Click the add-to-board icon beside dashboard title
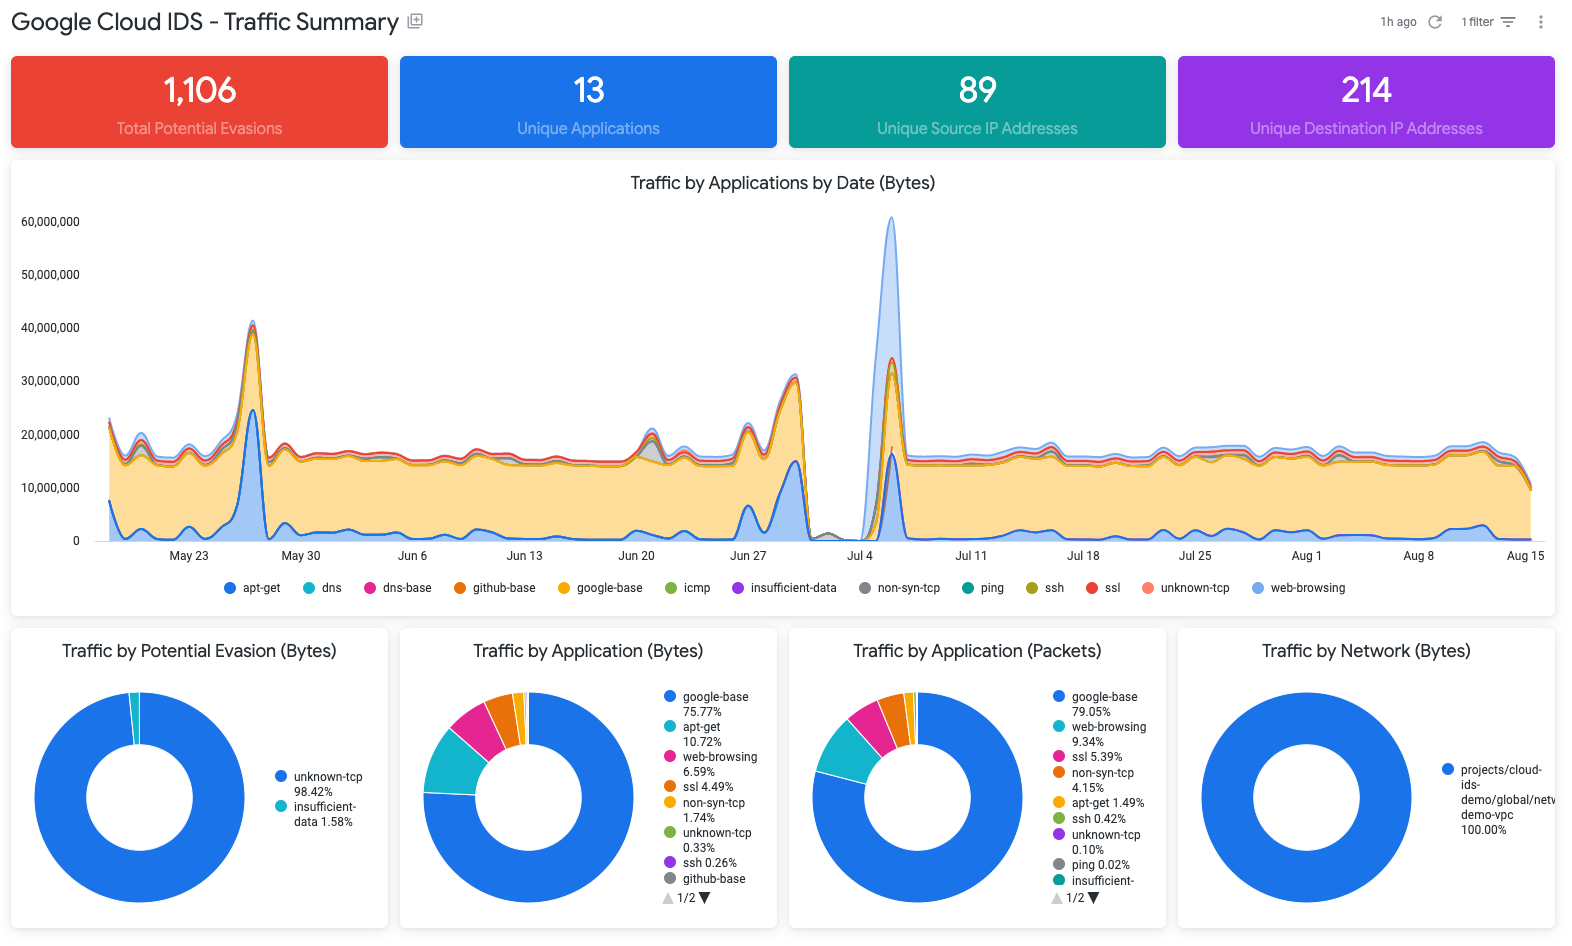This screenshot has width=1572, height=946. pyautogui.click(x=415, y=21)
